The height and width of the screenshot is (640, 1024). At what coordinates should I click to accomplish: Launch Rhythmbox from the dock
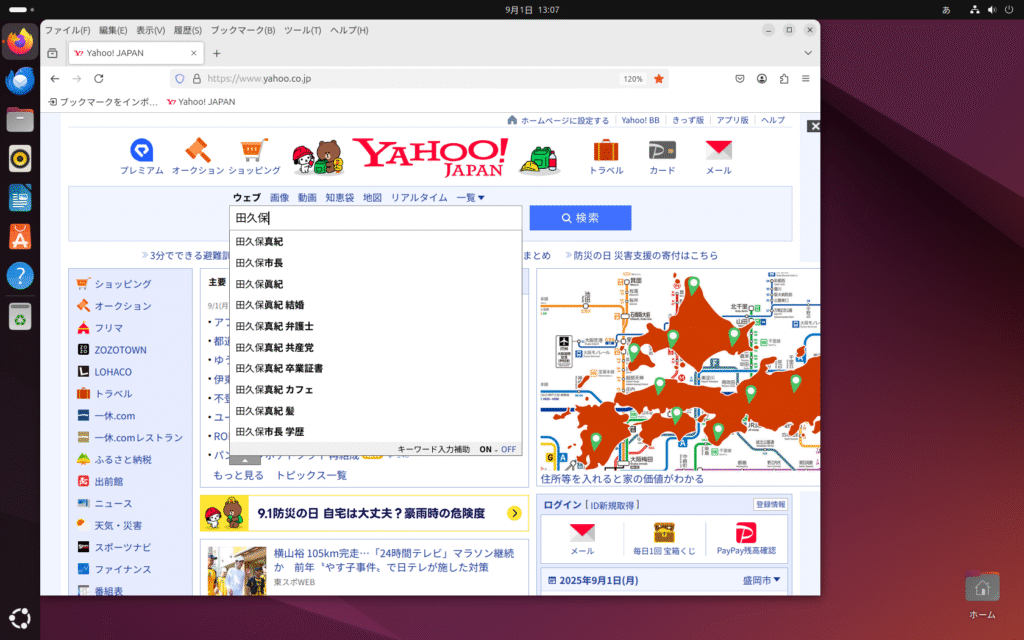click(20, 159)
